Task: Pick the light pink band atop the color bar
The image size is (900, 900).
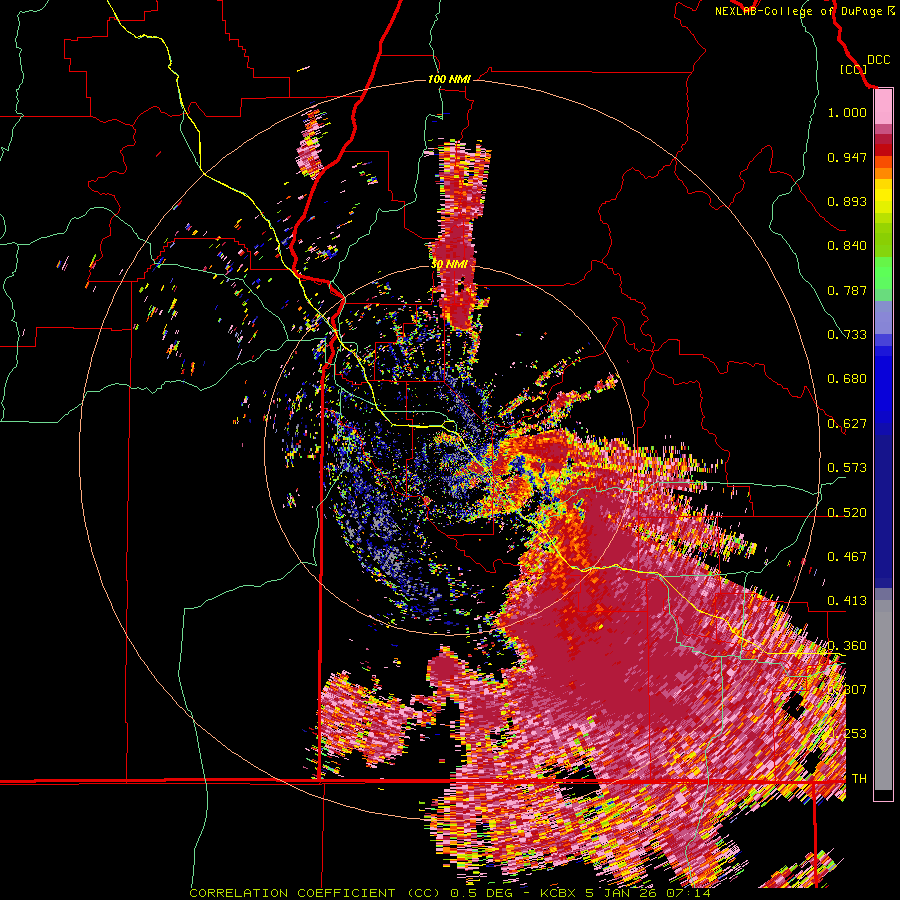Action: (x=883, y=107)
